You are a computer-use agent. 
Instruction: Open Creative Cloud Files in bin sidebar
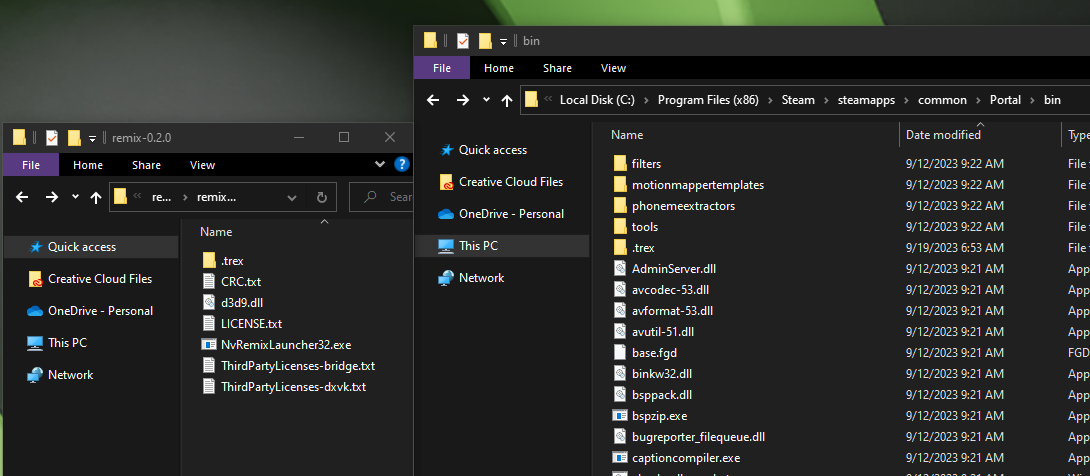pos(510,182)
